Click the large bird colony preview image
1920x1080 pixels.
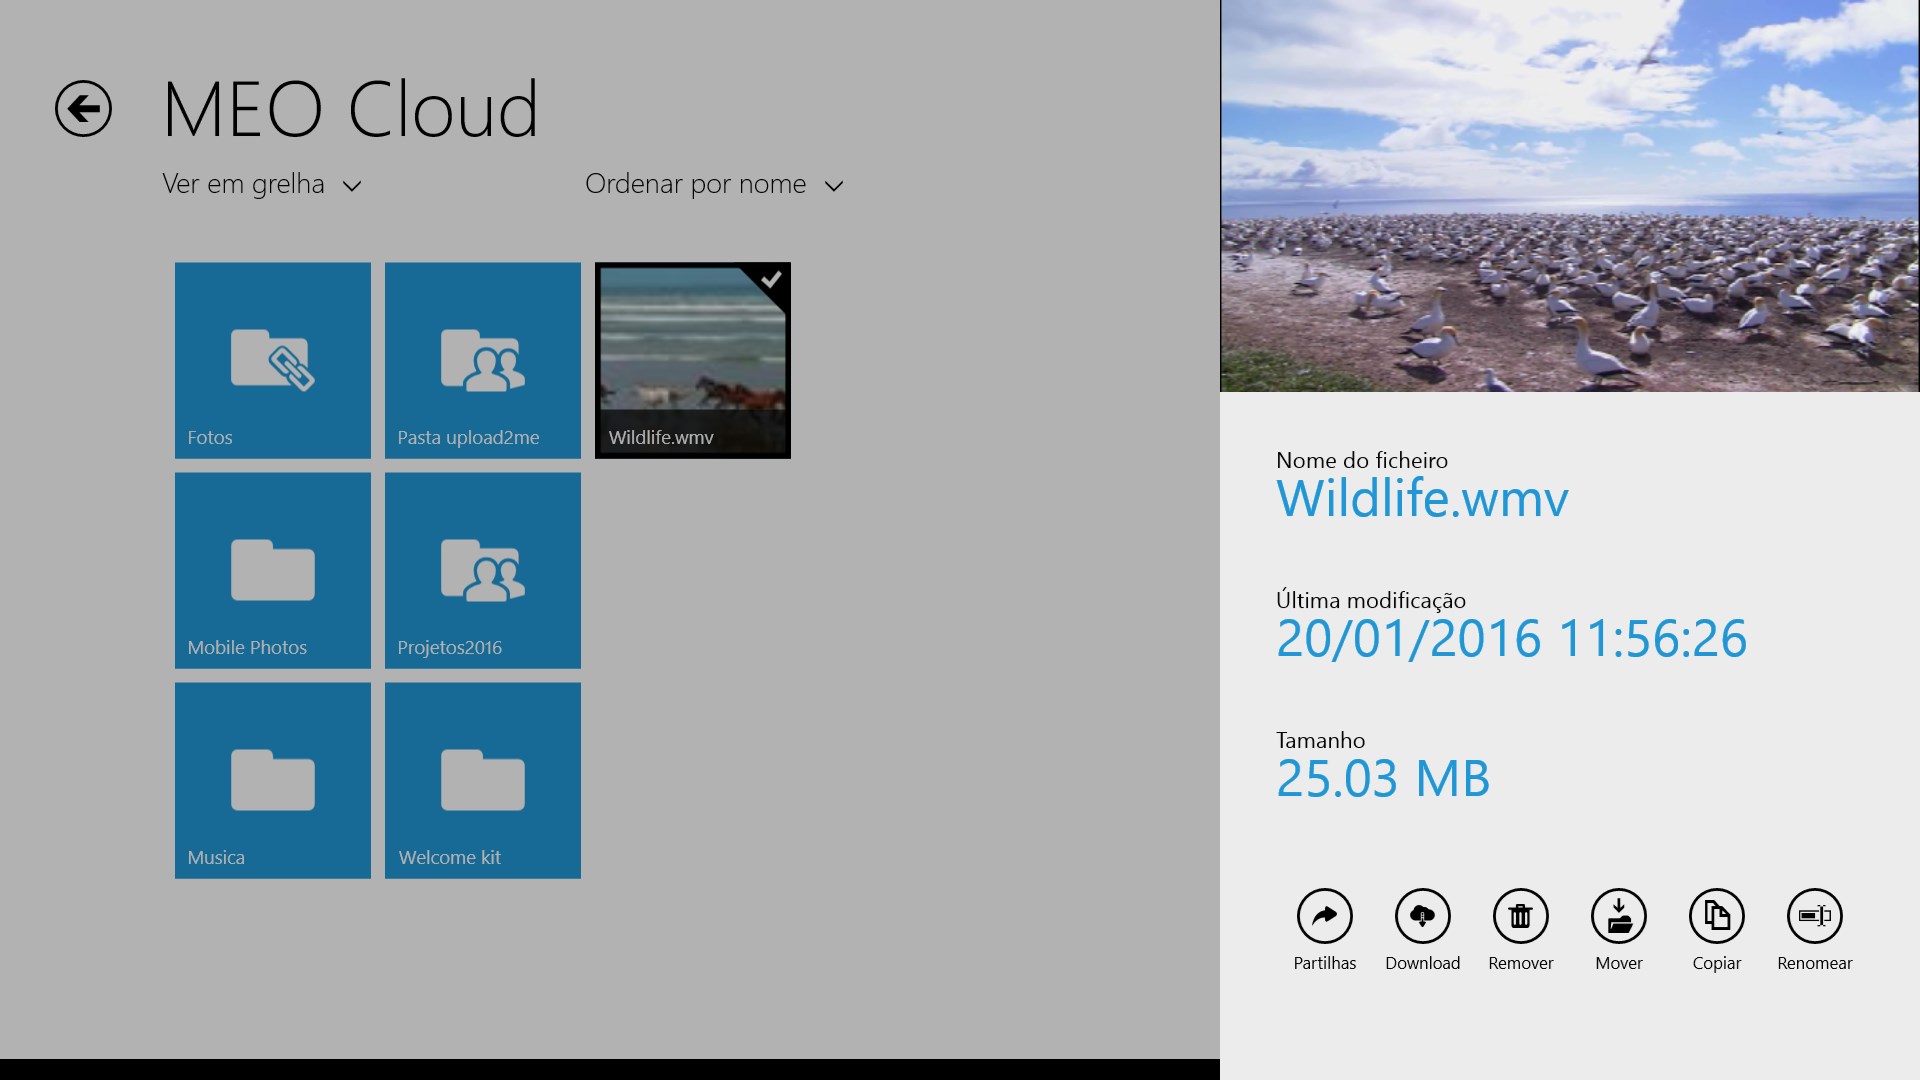pos(1569,196)
